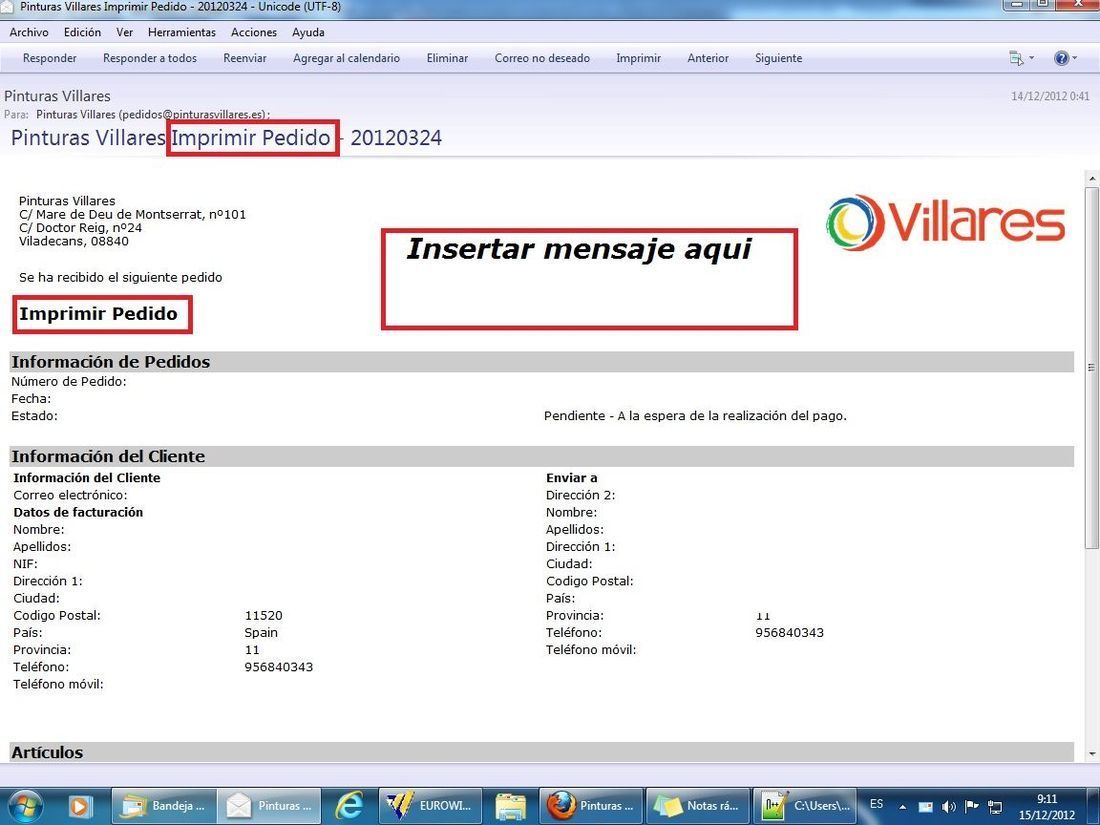Viewport: 1100px width, 825px height.
Task: Switch to the Firefox Pinturas window
Action: tap(591, 806)
